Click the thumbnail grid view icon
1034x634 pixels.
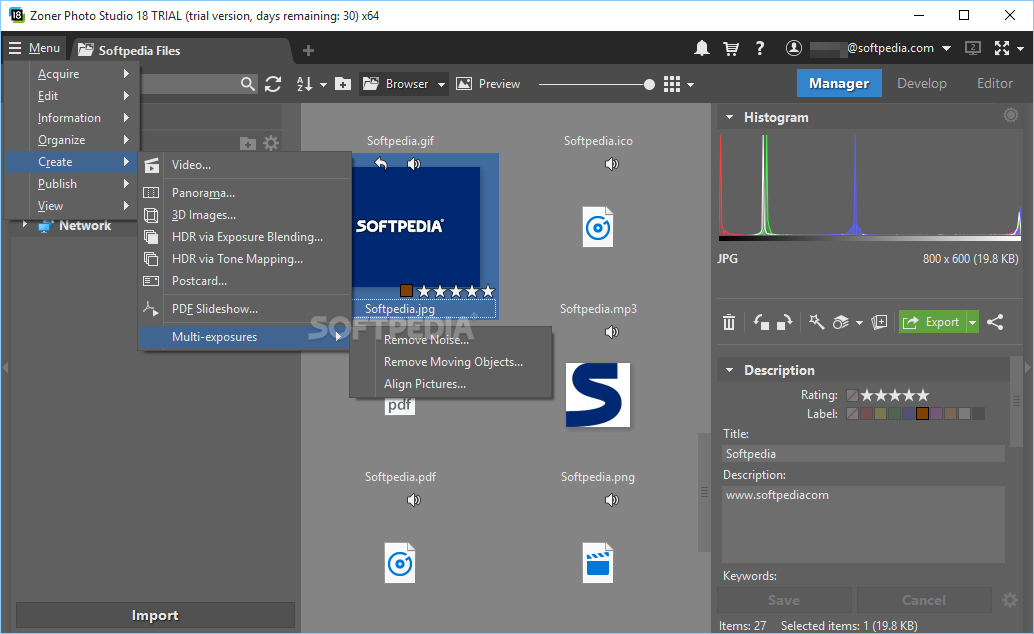point(672,84)
